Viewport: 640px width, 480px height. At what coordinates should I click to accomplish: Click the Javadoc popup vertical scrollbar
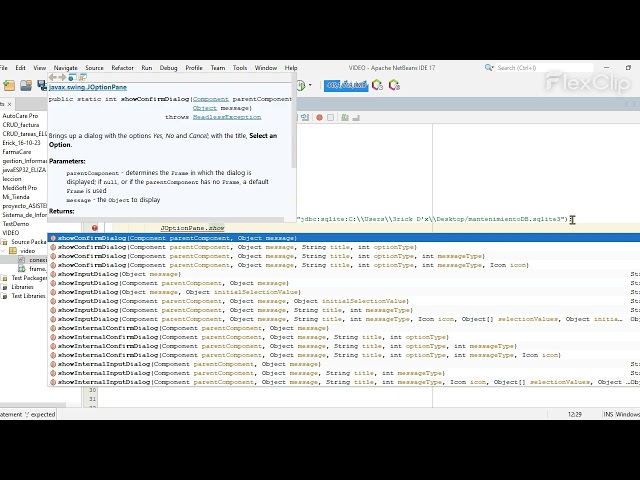tap(294, 122)
